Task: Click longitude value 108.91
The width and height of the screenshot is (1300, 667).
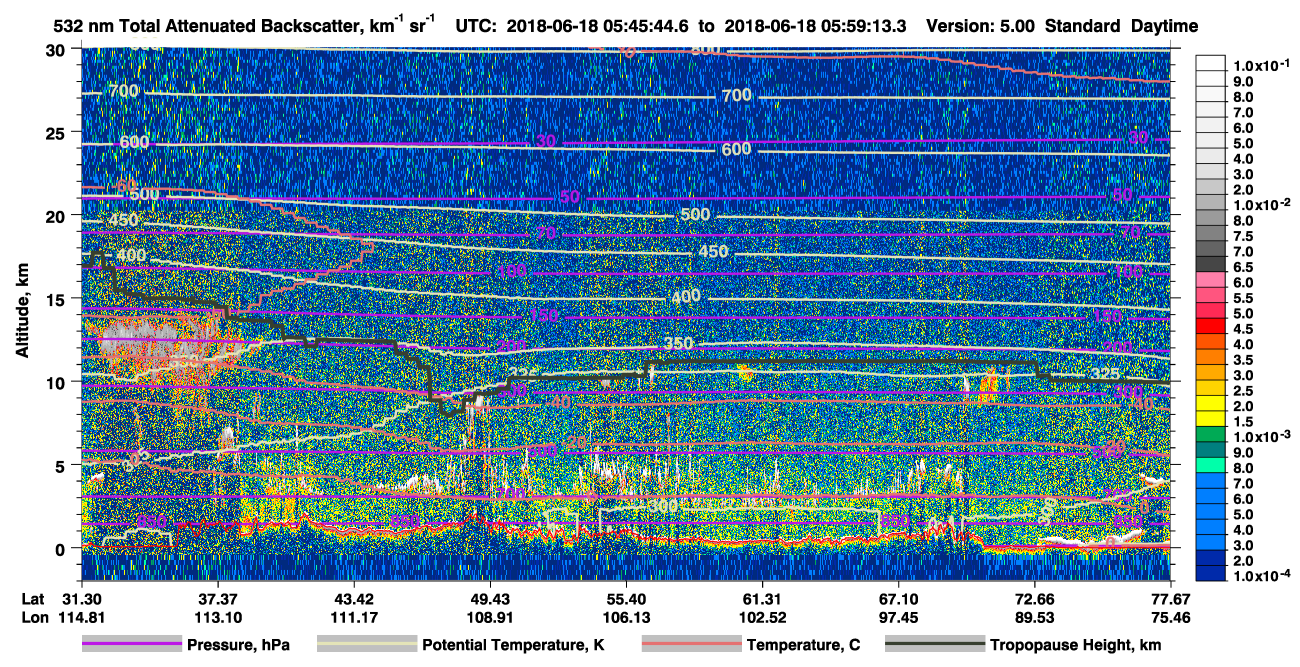Action: (489, 617)
